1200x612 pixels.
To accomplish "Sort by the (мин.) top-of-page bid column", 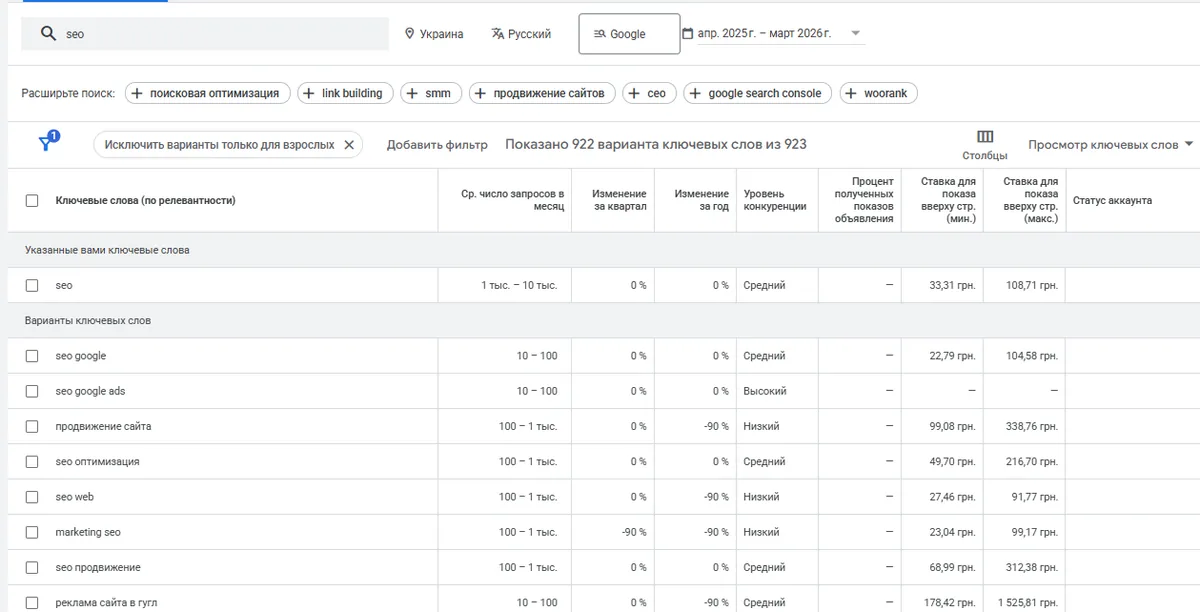I will [x=947, y=200].
